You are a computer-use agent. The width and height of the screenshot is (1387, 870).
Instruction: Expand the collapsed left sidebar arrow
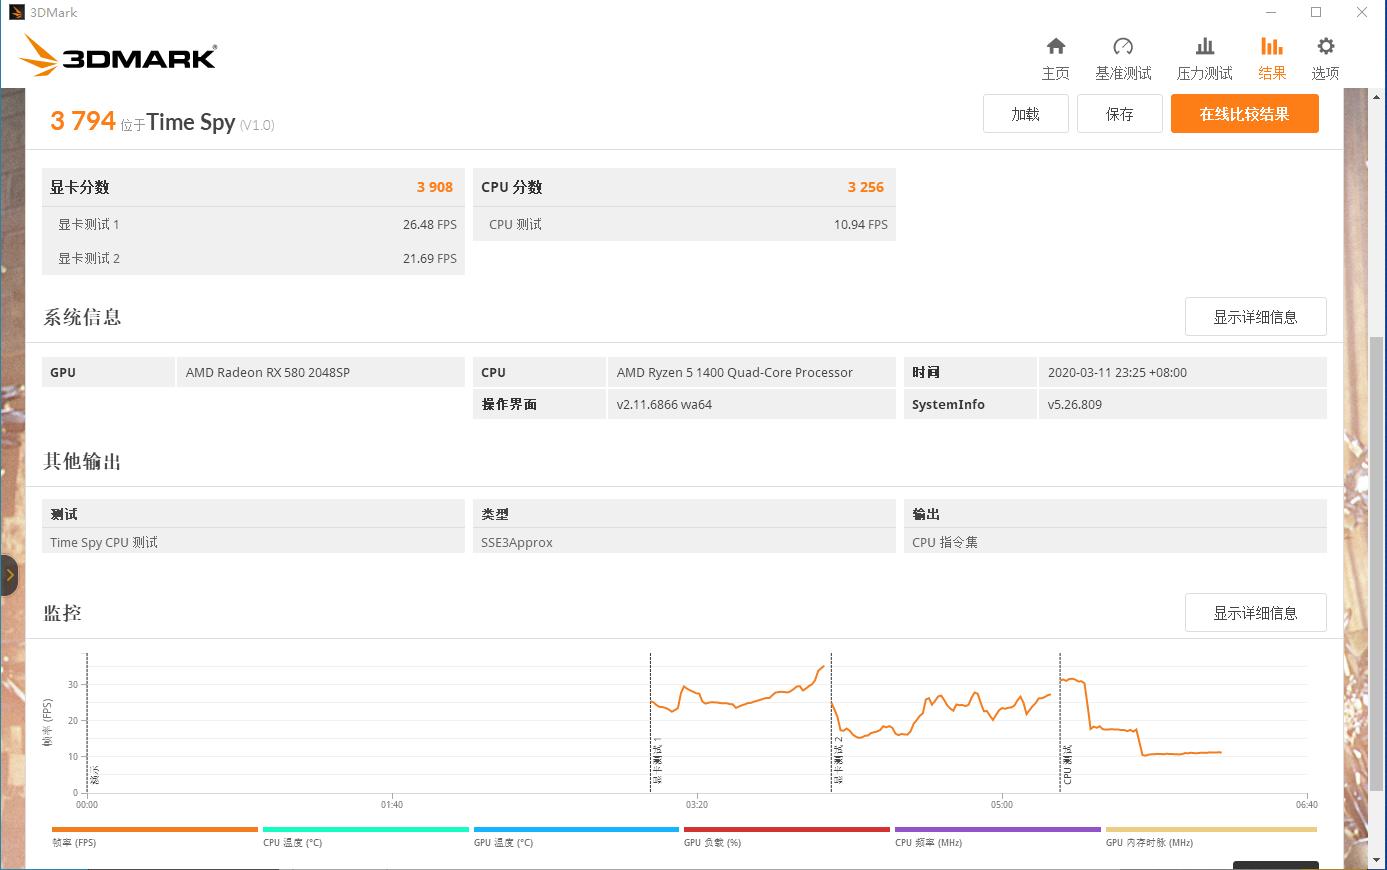[10, 575]
